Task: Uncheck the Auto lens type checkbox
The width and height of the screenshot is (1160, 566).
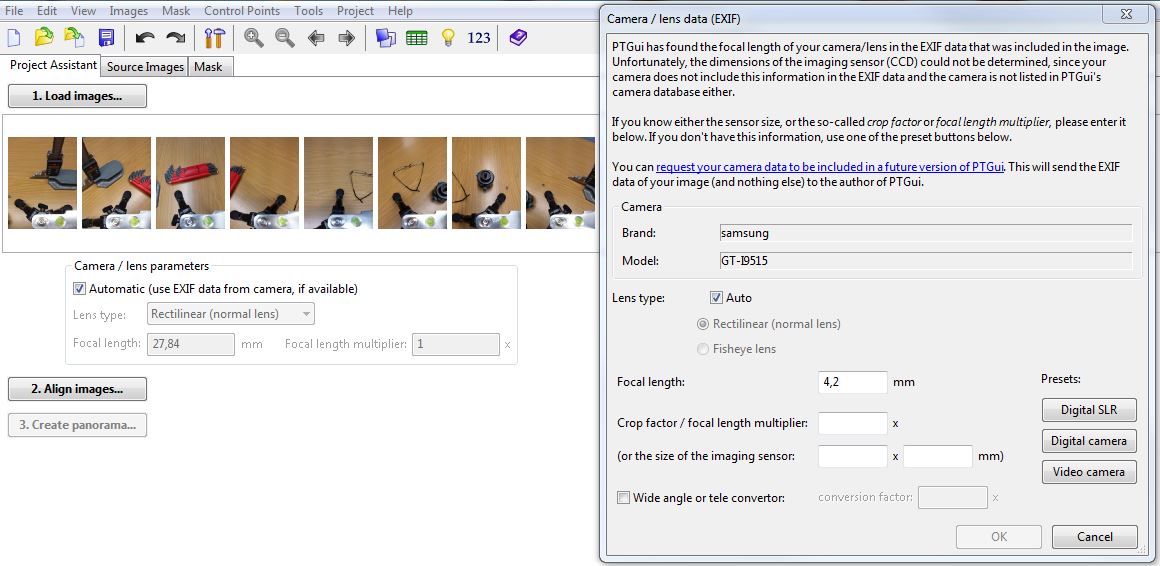Action: coord(716,298)
